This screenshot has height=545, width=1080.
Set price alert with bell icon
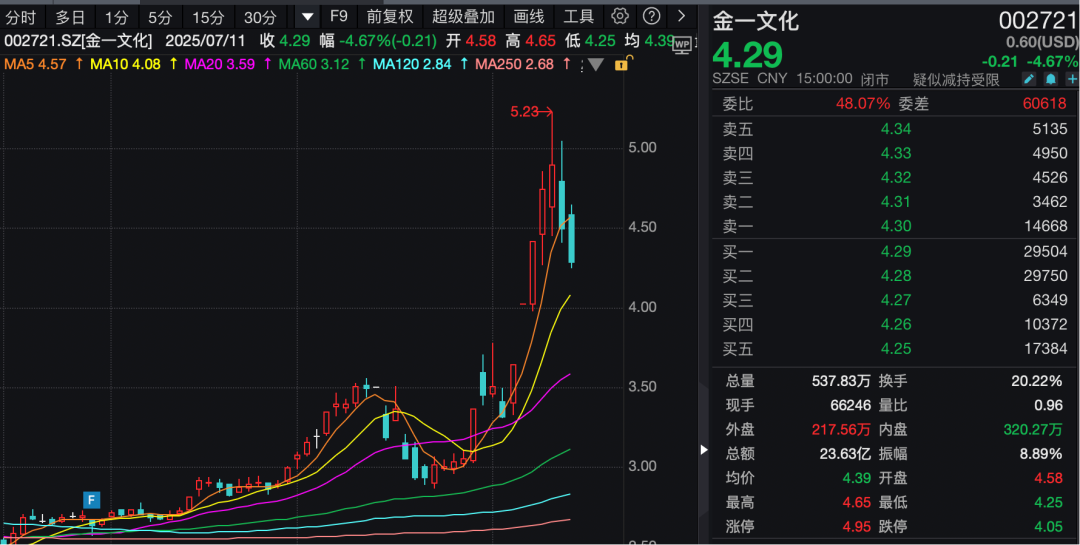pyautogui.click(x=1050, y=79)
